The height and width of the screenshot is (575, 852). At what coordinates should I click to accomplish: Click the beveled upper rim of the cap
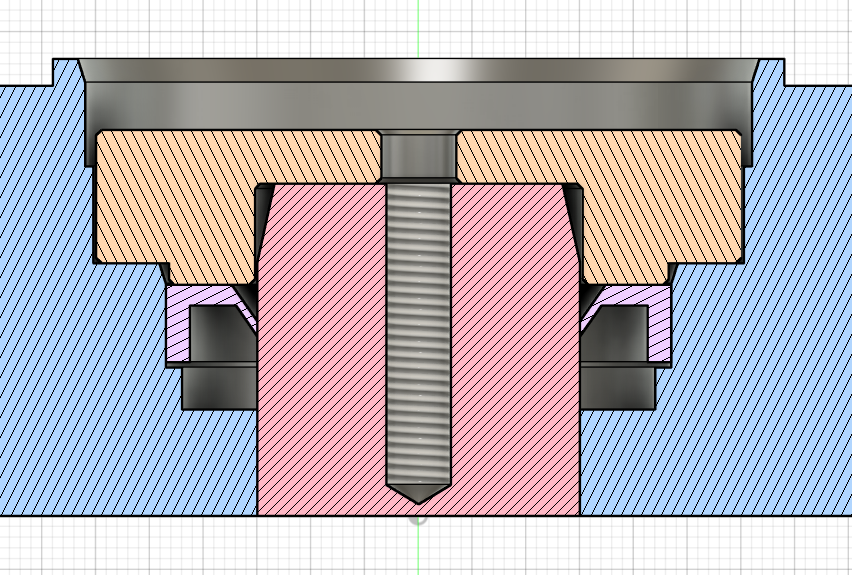click(419, 70)
